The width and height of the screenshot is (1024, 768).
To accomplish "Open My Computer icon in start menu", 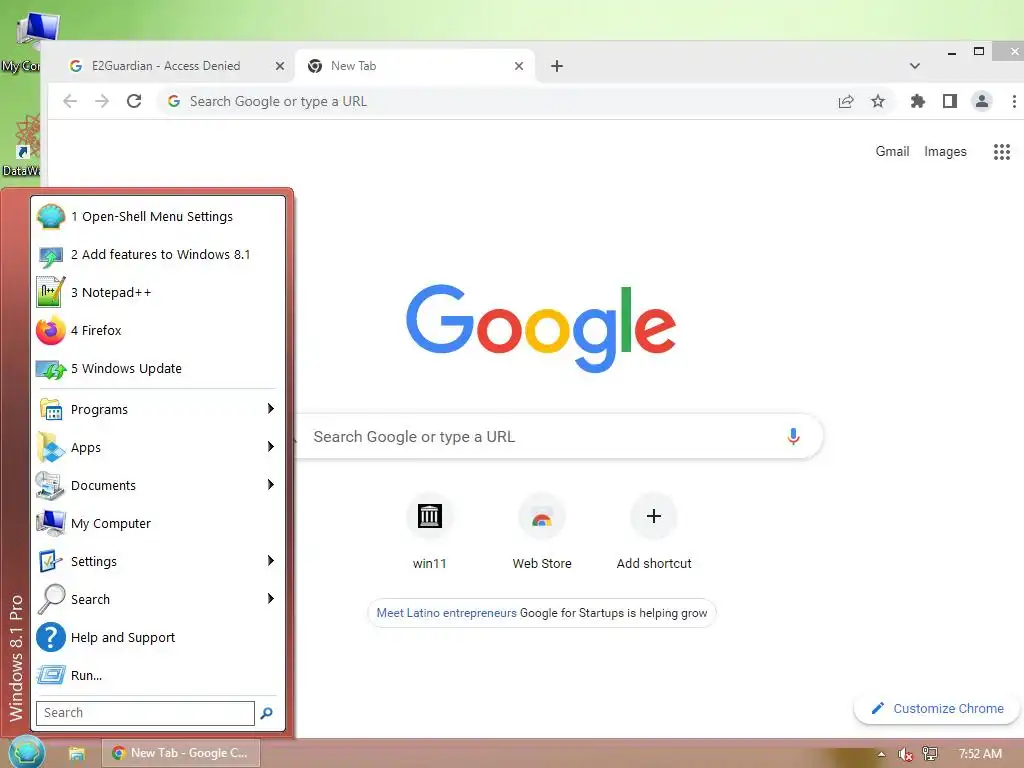I will 50,524.
